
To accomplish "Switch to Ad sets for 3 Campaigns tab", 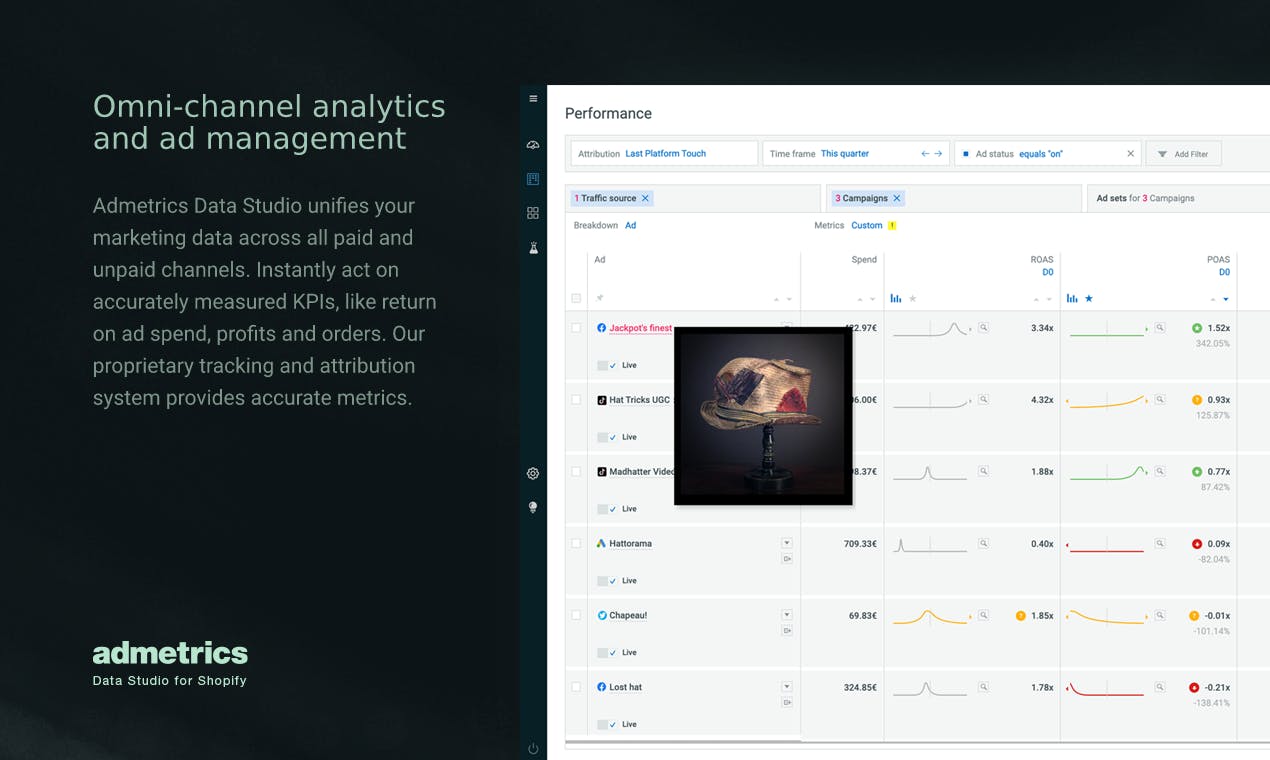I will (x=1145, y=198).
